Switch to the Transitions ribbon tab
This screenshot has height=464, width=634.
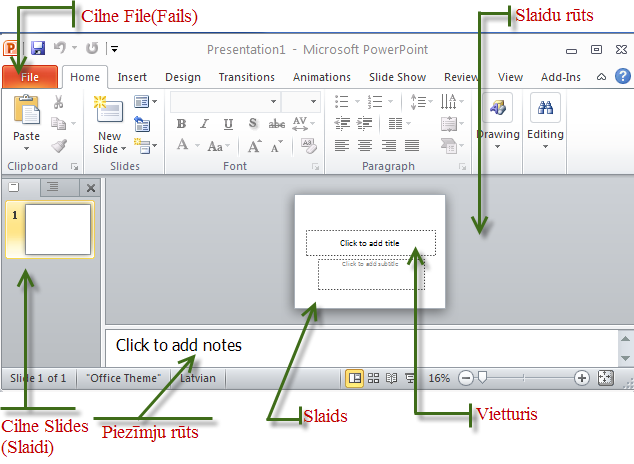(x=246, y=77)
